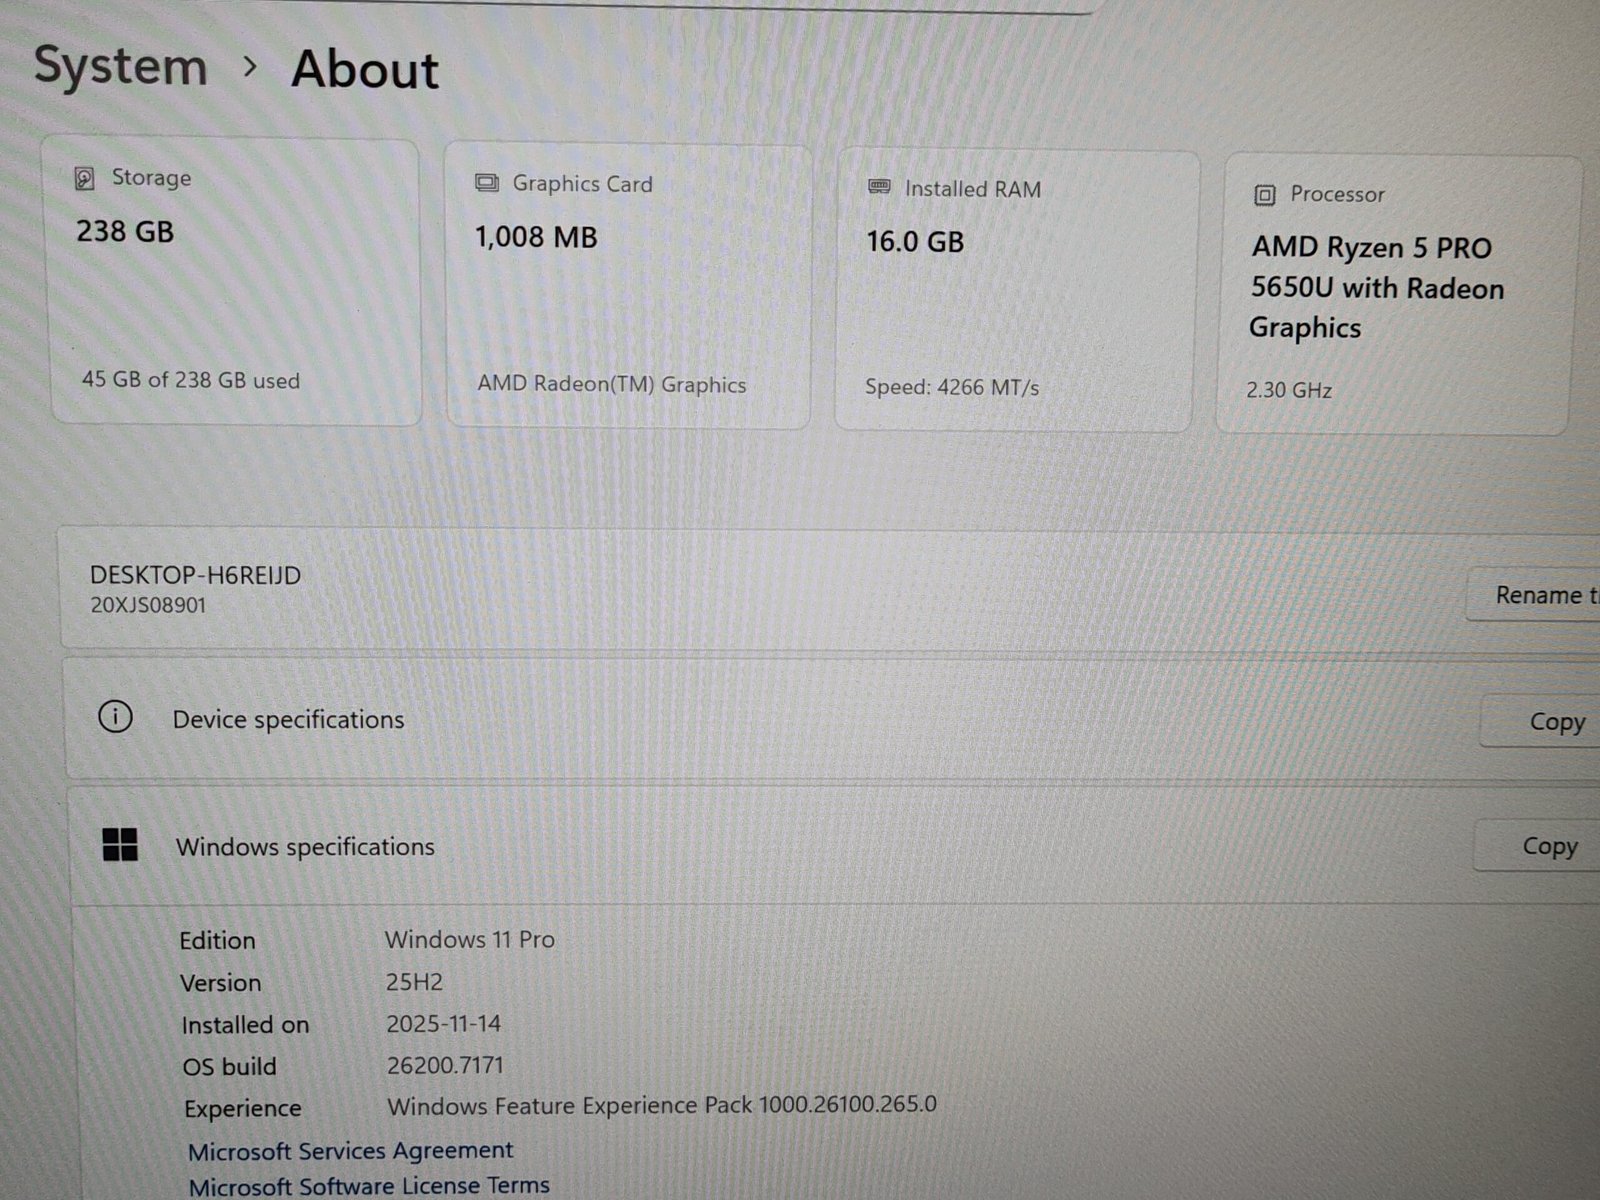Screen dimensions: 1600x1200
Task: Click the Installed RAM memory icon
Action: pos(879,187)
